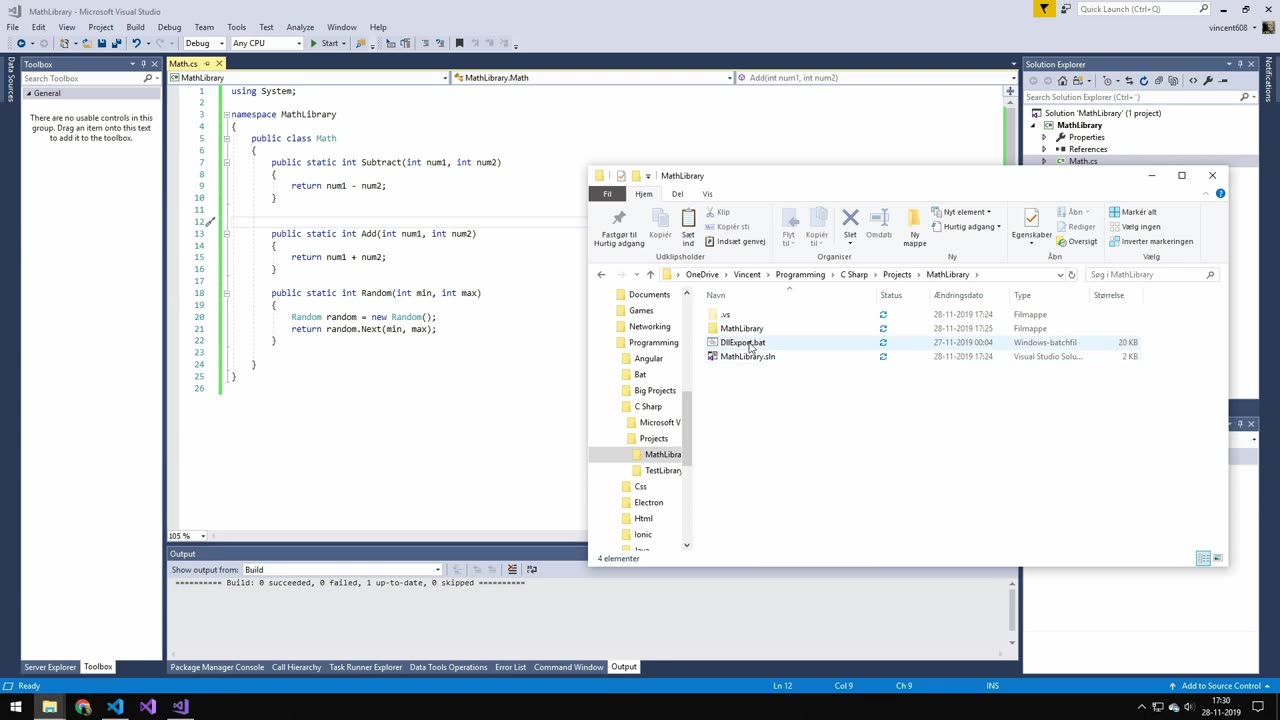Open Show output from Build dropdown
Viewport: 1280px width, 720px height.
[342, 570]
